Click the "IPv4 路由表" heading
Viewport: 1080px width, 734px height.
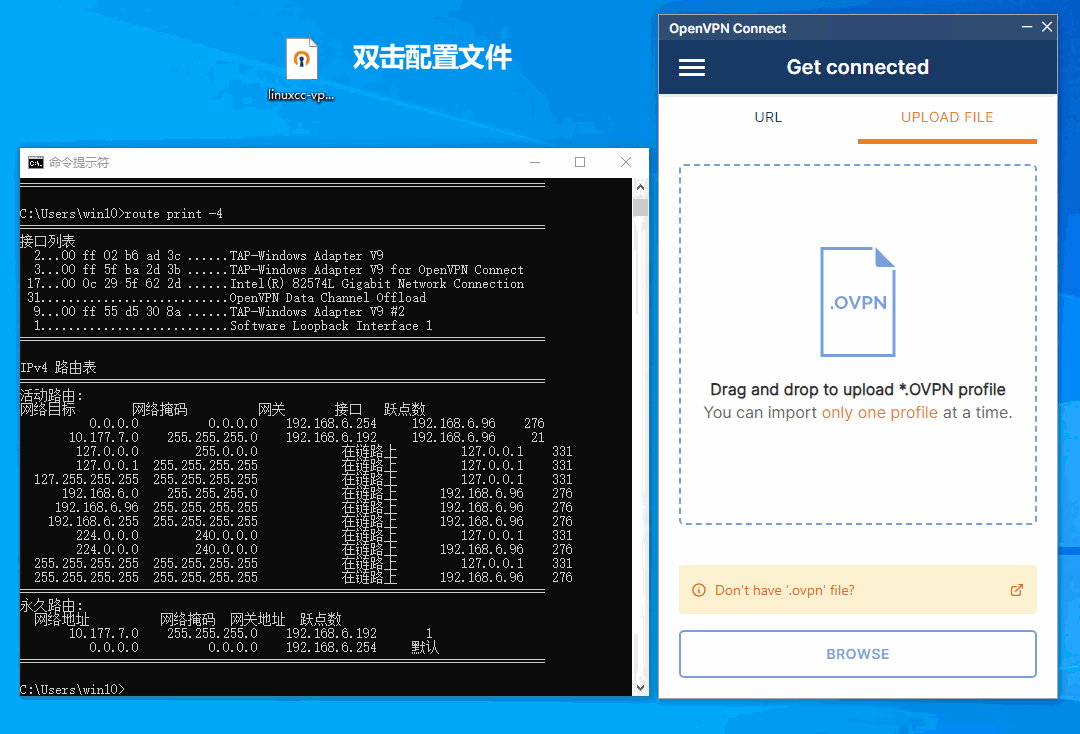[58, 368]
